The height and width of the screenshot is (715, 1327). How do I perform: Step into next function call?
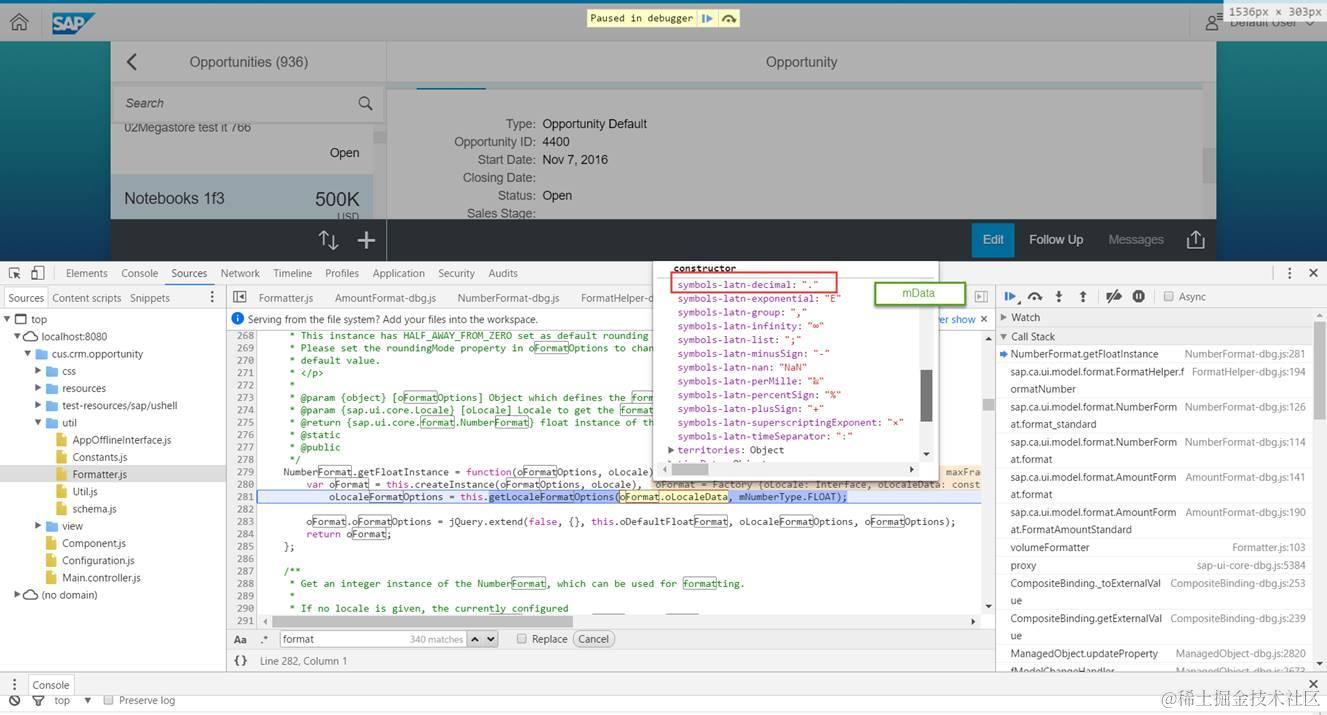pos(1061,297)
